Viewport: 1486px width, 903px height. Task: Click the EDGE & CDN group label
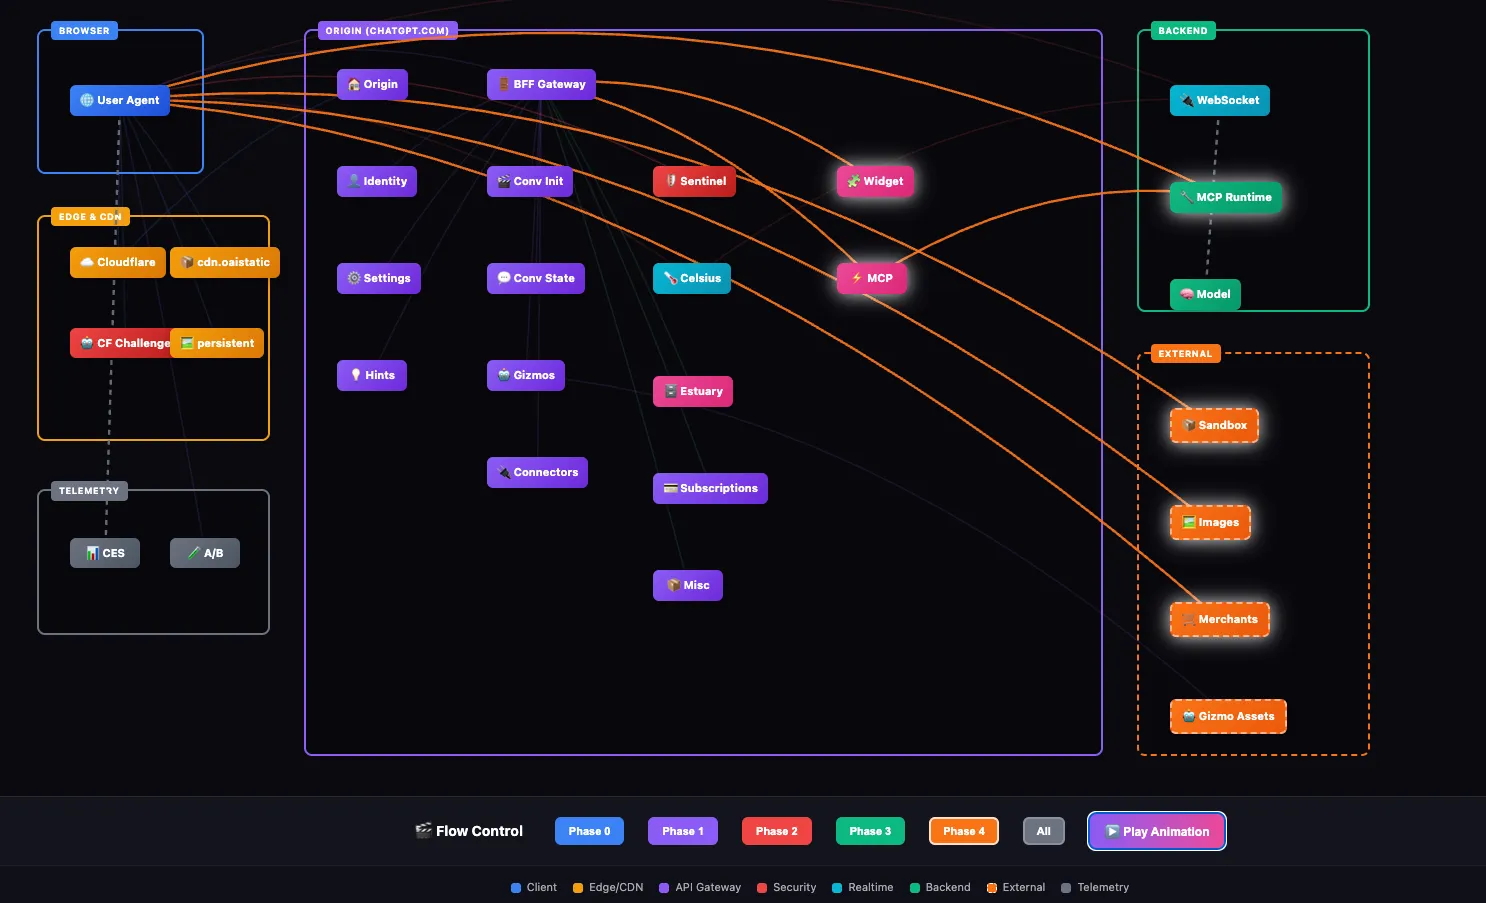click(x=90, y=217)
